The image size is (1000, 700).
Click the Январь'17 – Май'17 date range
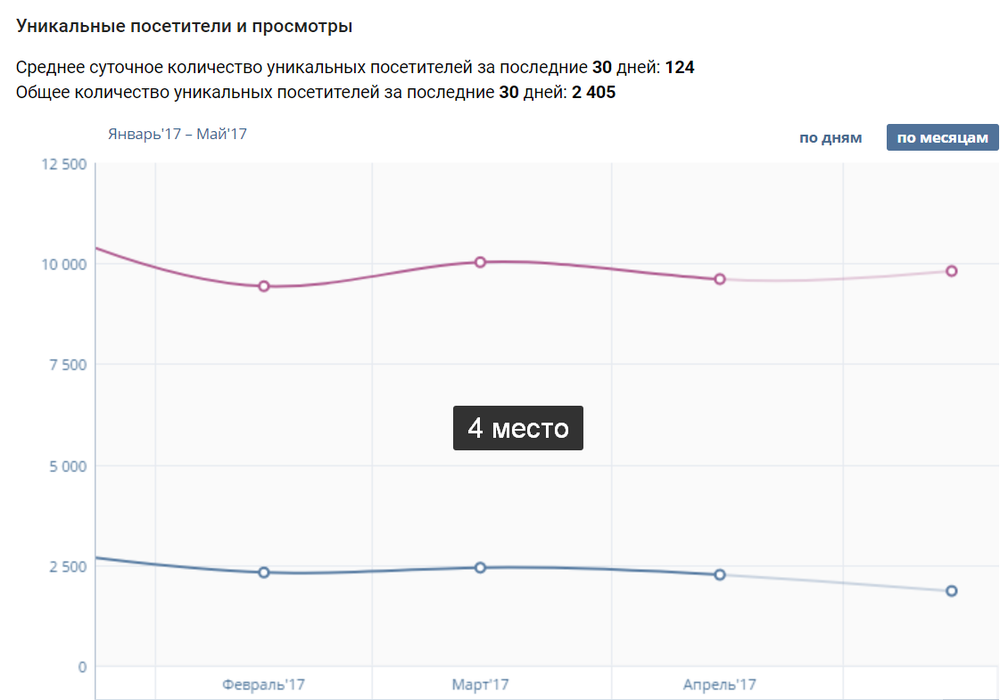(177, 134)
